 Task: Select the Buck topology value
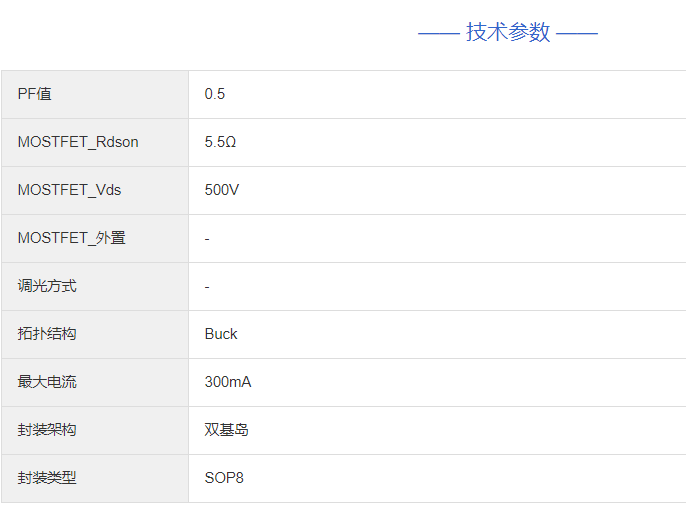(221, 334)
